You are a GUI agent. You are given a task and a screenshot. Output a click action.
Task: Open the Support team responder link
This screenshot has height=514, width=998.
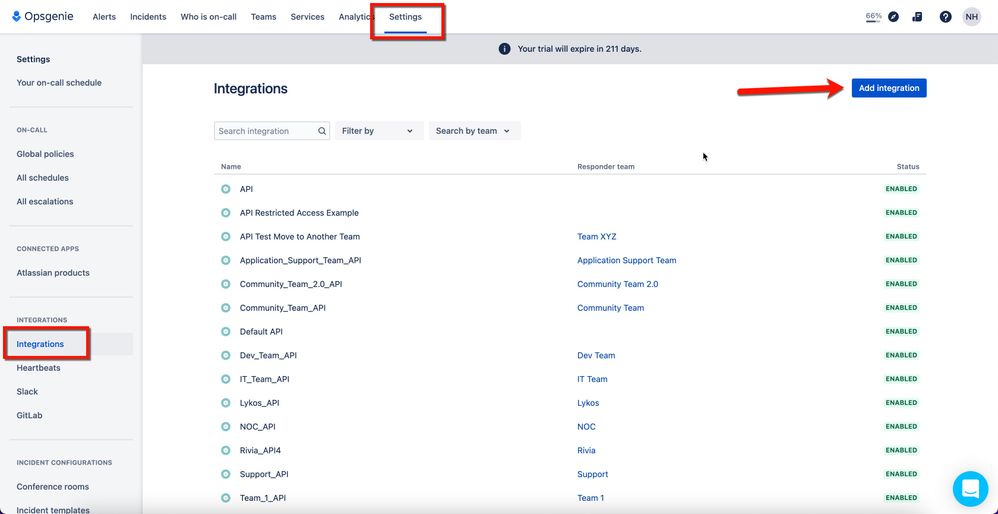pyautogui.click(x=593, y=474)
